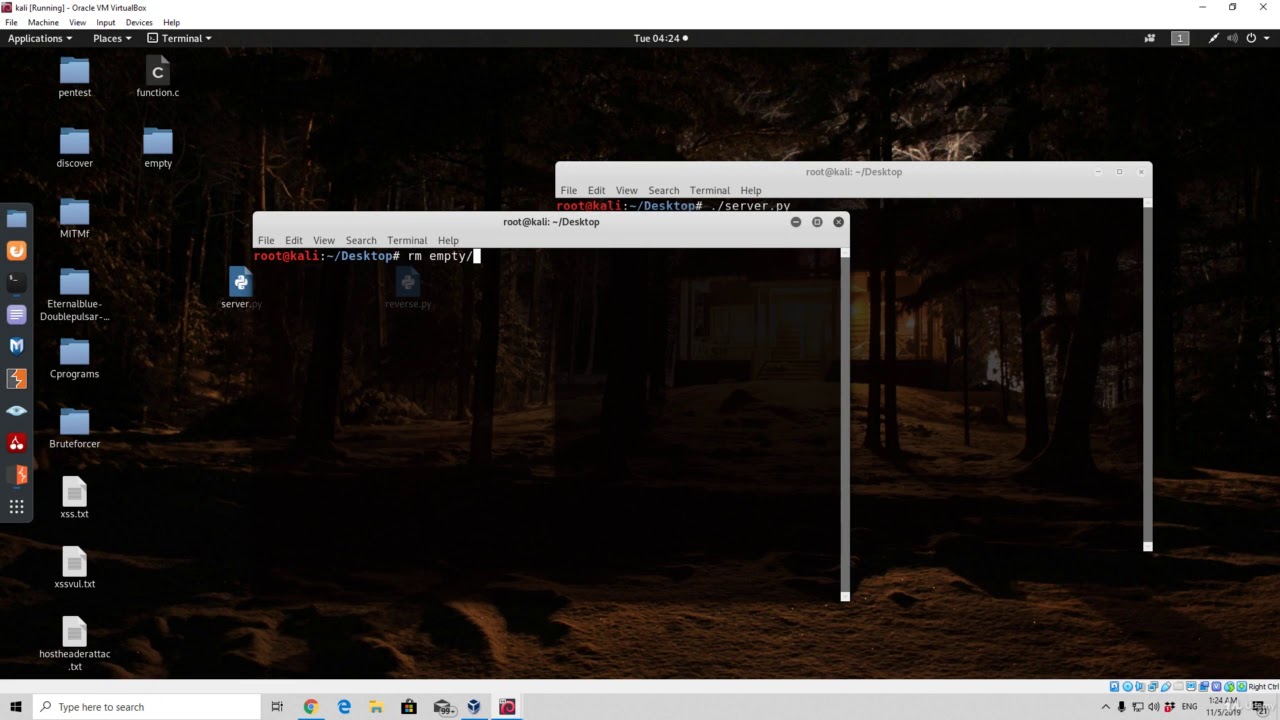Image resolution: width=1280 pixels, height=720 pixels.
Task: Open the Terminal menu in the back terminal window
Action: tap(709, 190)
